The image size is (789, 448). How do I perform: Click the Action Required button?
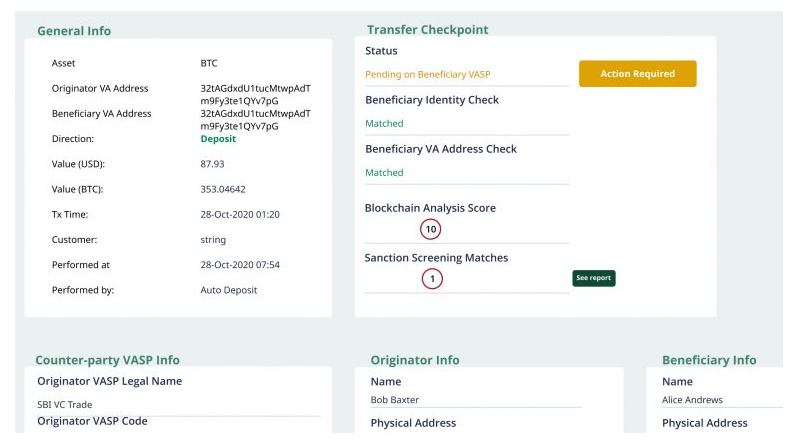click(637, 74)
